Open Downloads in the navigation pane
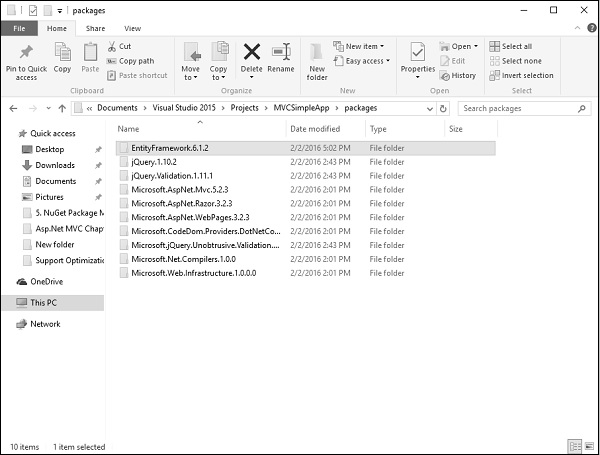This screenshot has height=455, width=600. (49, 165)
